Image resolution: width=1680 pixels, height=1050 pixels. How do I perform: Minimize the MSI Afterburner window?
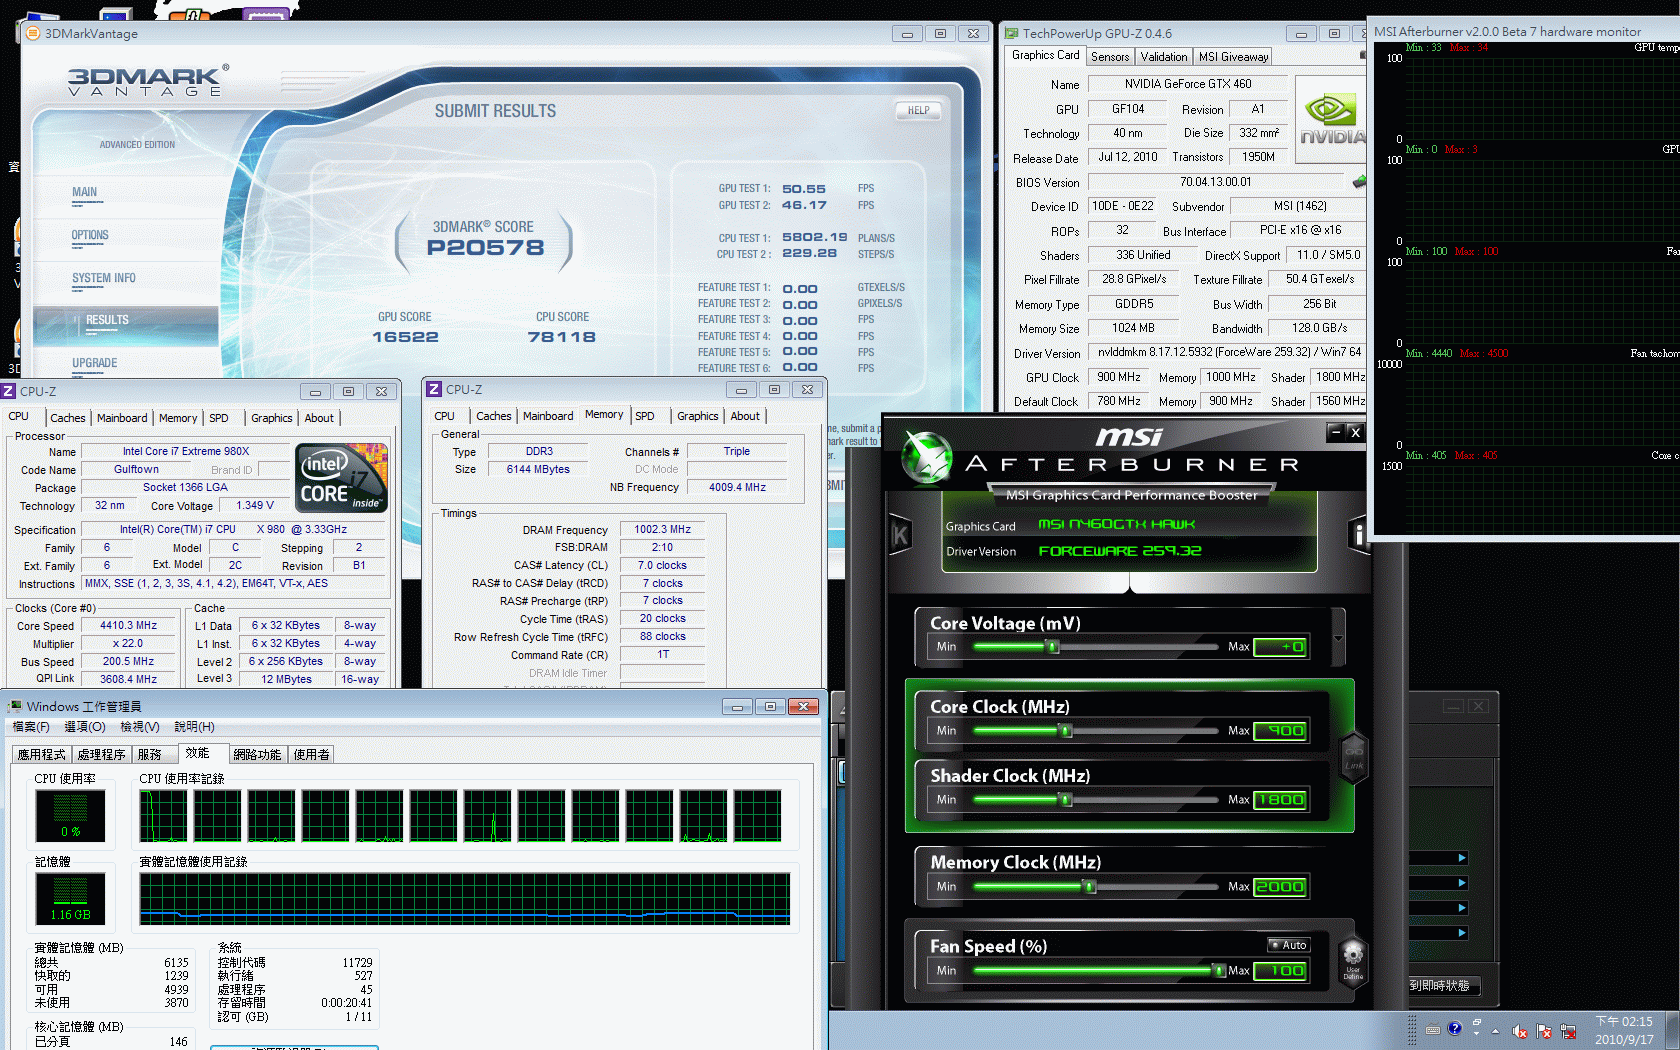[x=1335, y=432]
